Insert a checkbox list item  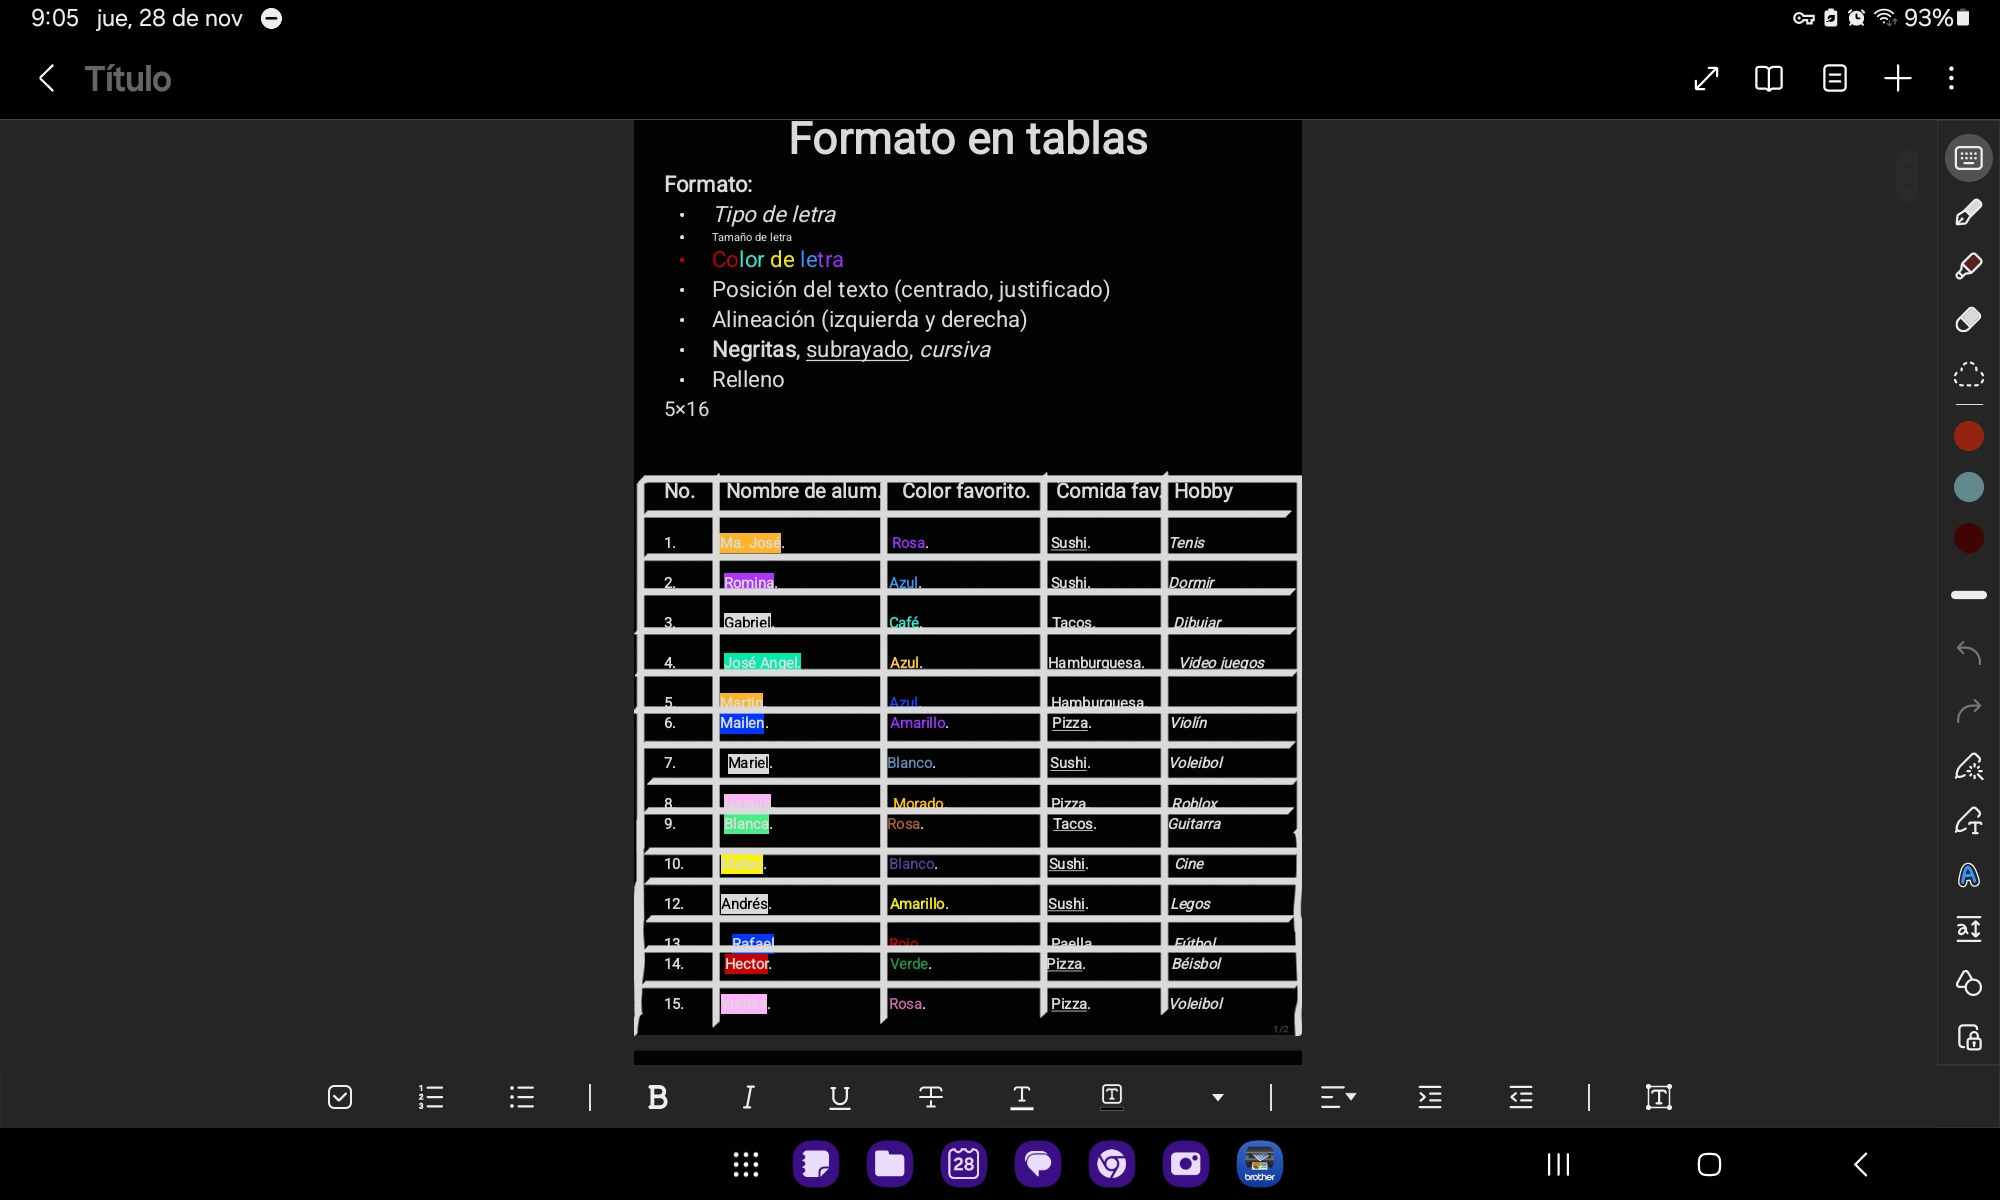pos(340,1097)
